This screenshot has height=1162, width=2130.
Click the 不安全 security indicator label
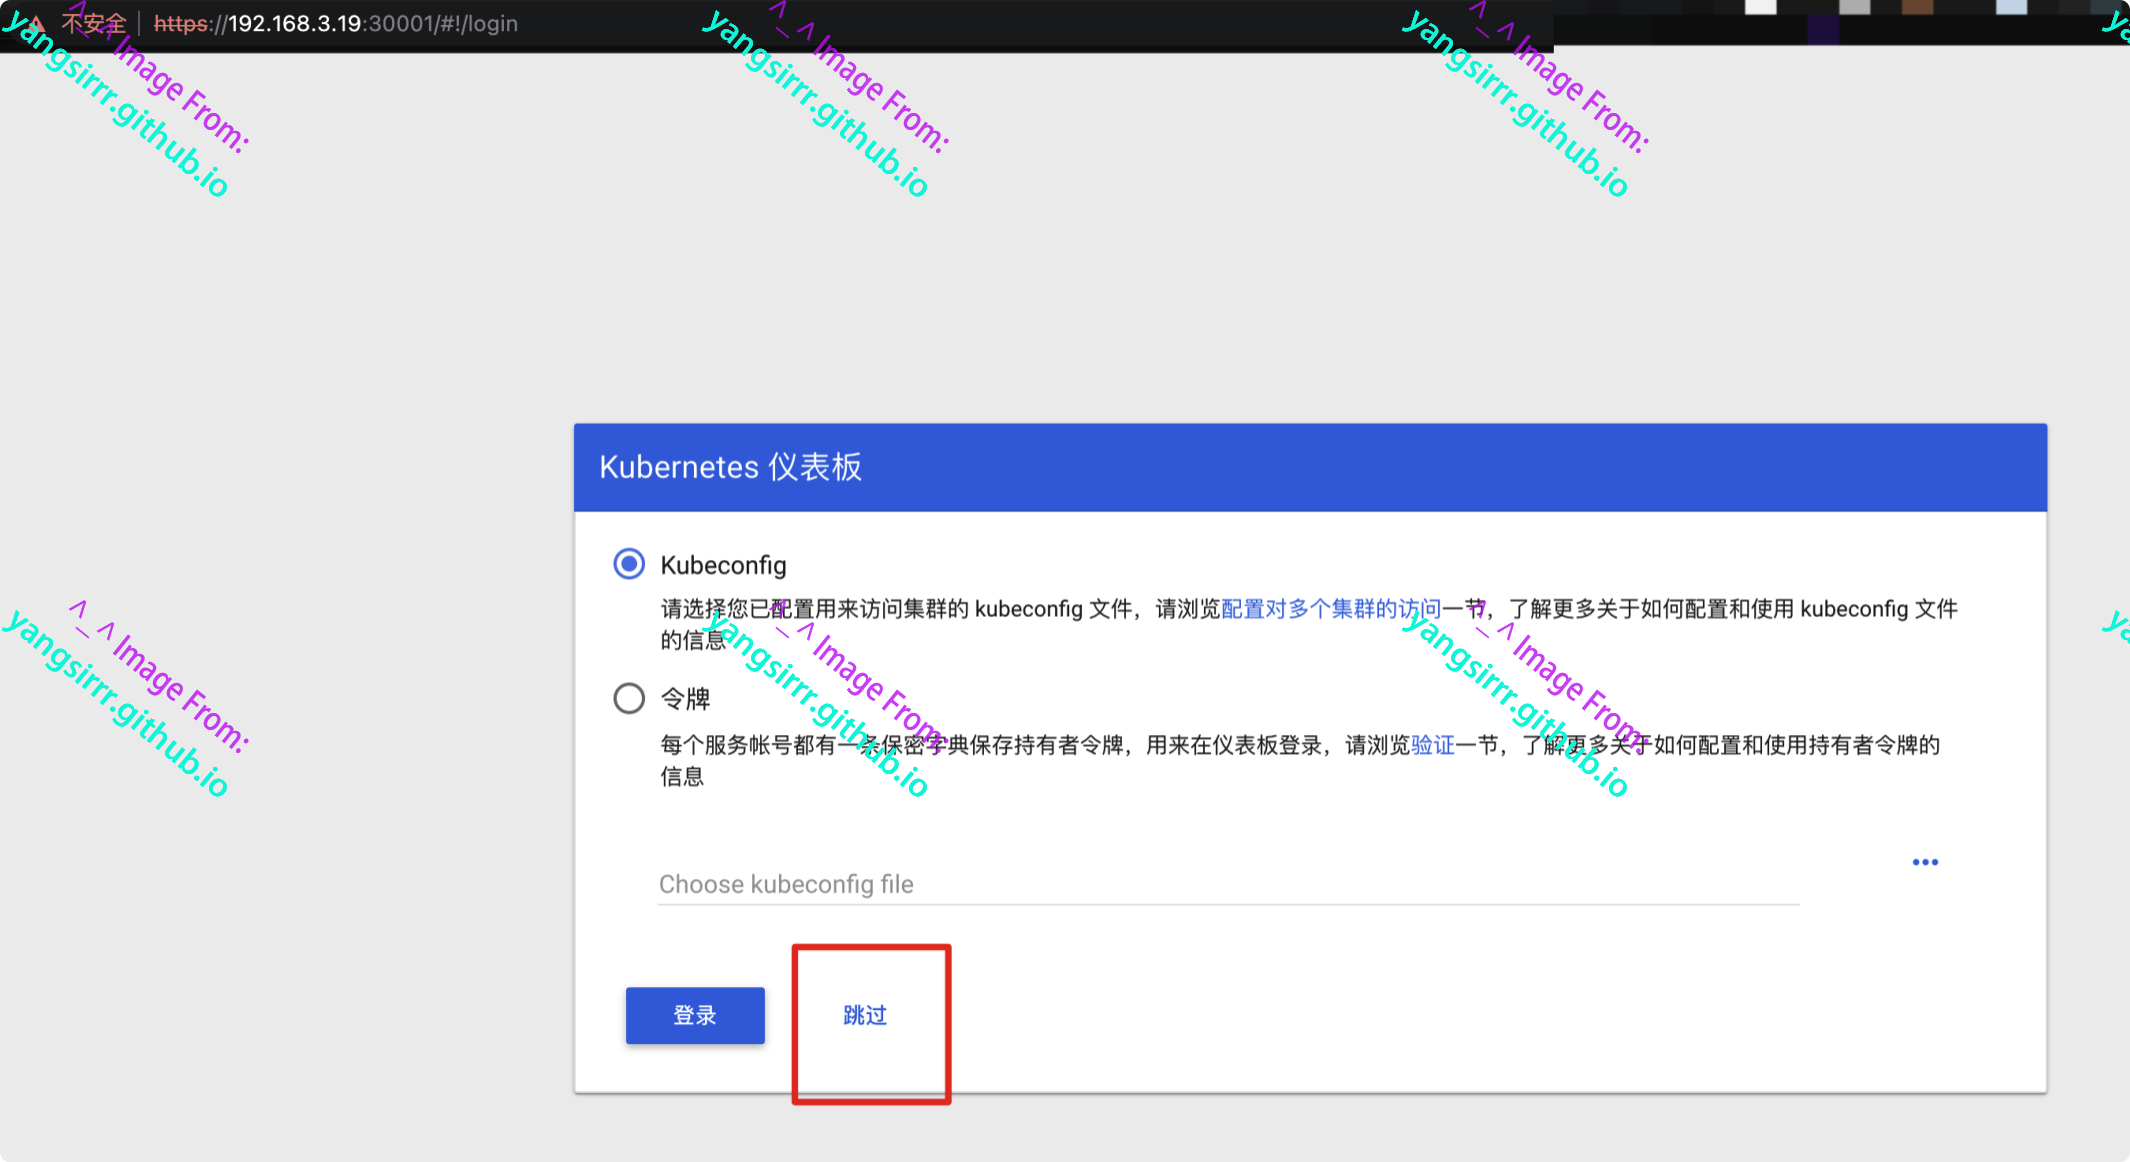[x=94, y=23]
